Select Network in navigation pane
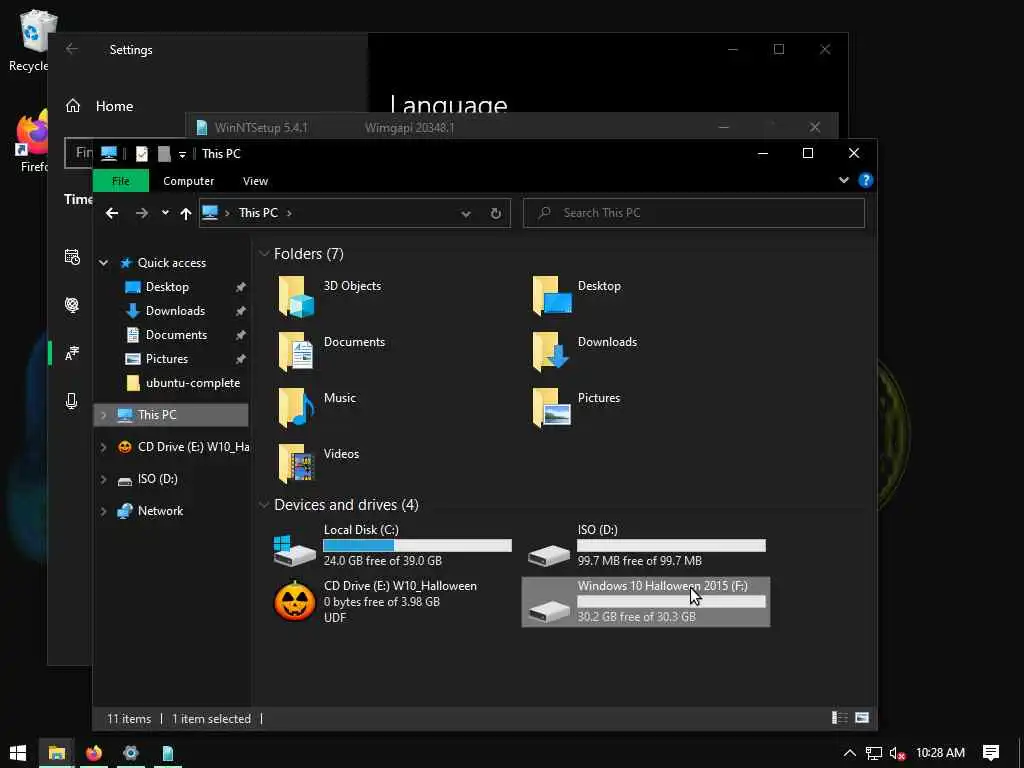The height and width of the screenshot is (768, 1024). [160, 511]
